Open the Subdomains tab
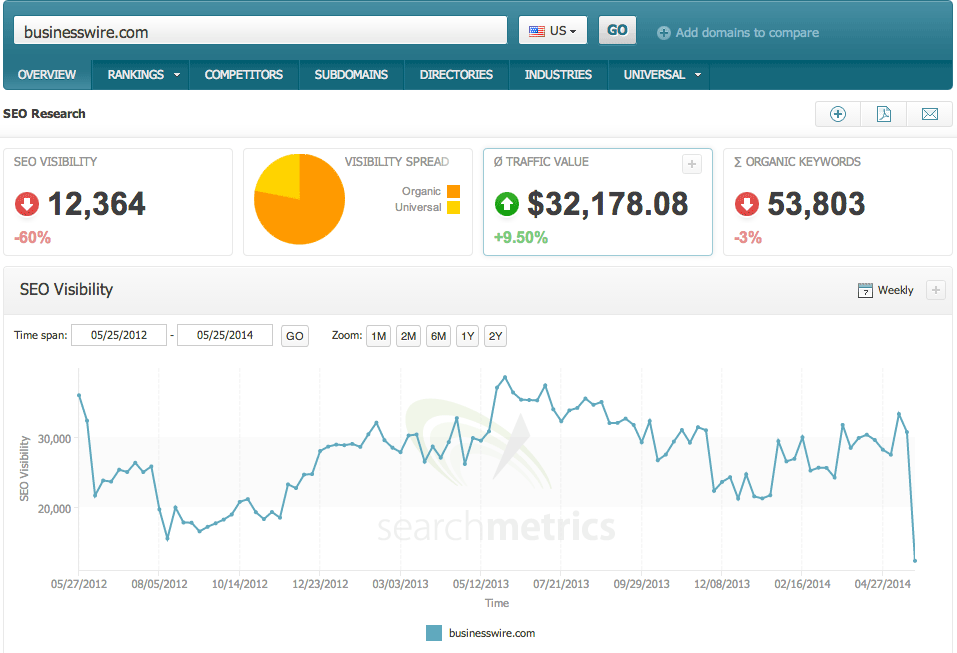 click(351, 74)
